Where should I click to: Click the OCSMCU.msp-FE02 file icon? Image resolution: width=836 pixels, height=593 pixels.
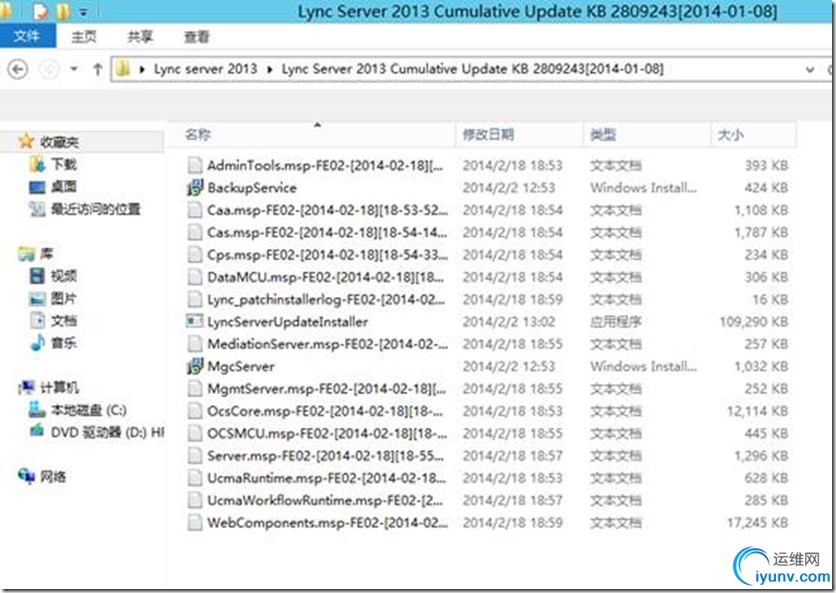pyautogui.click(x=195, y=434)
